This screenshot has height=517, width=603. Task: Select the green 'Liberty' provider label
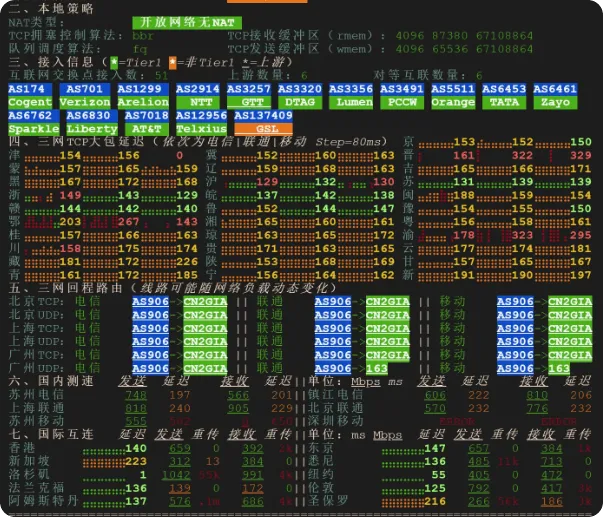tap(92, 129)
